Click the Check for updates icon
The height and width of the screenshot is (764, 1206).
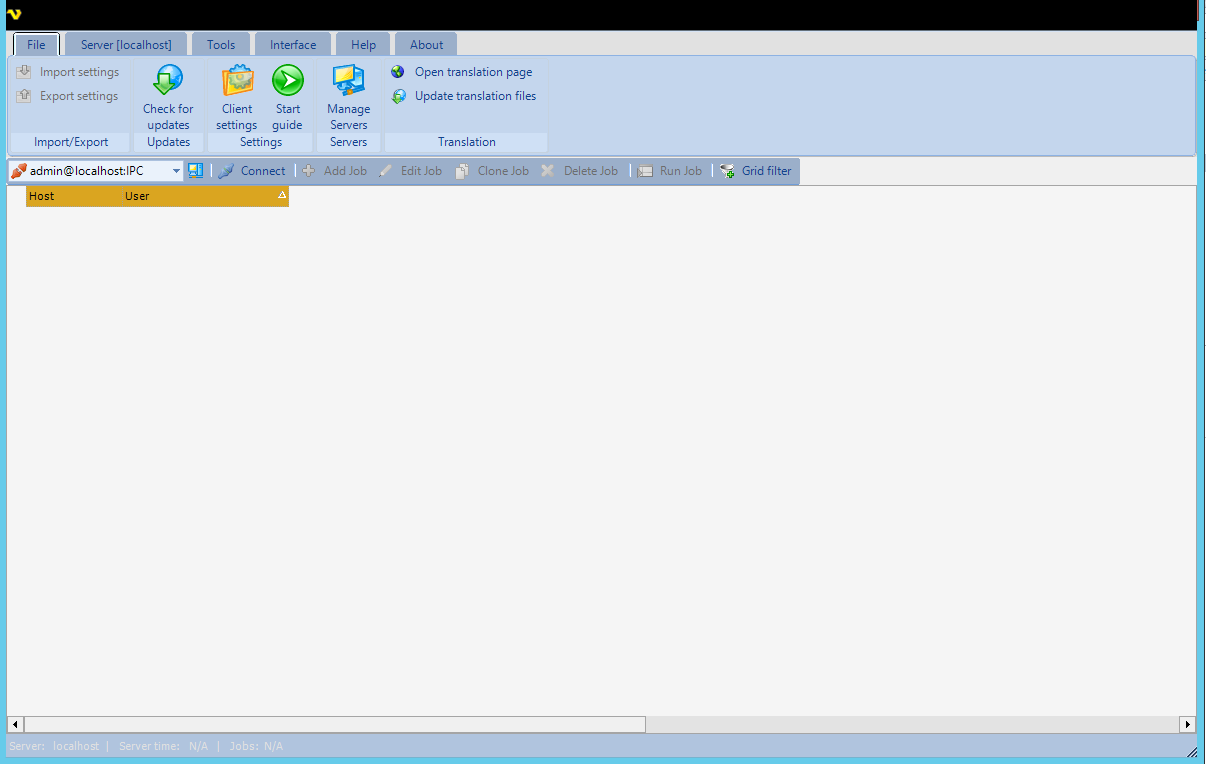168,81
